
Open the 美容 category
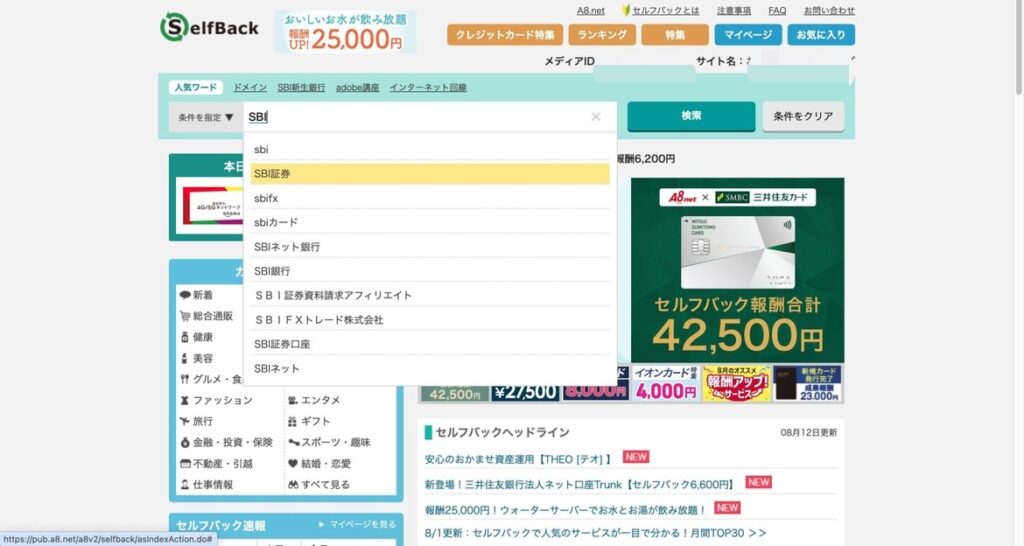tap(196, 358)
